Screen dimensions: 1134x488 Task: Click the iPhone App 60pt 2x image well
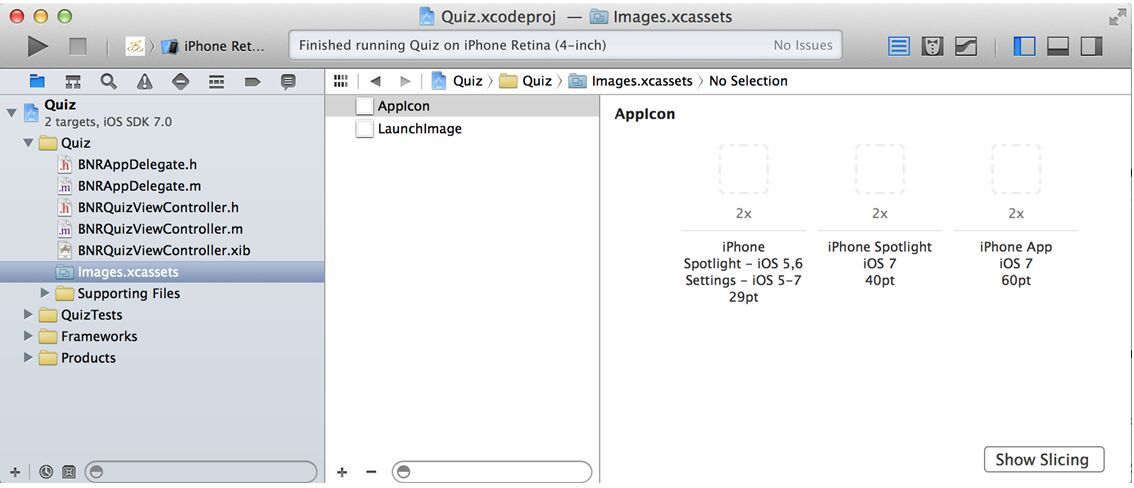1016,169
